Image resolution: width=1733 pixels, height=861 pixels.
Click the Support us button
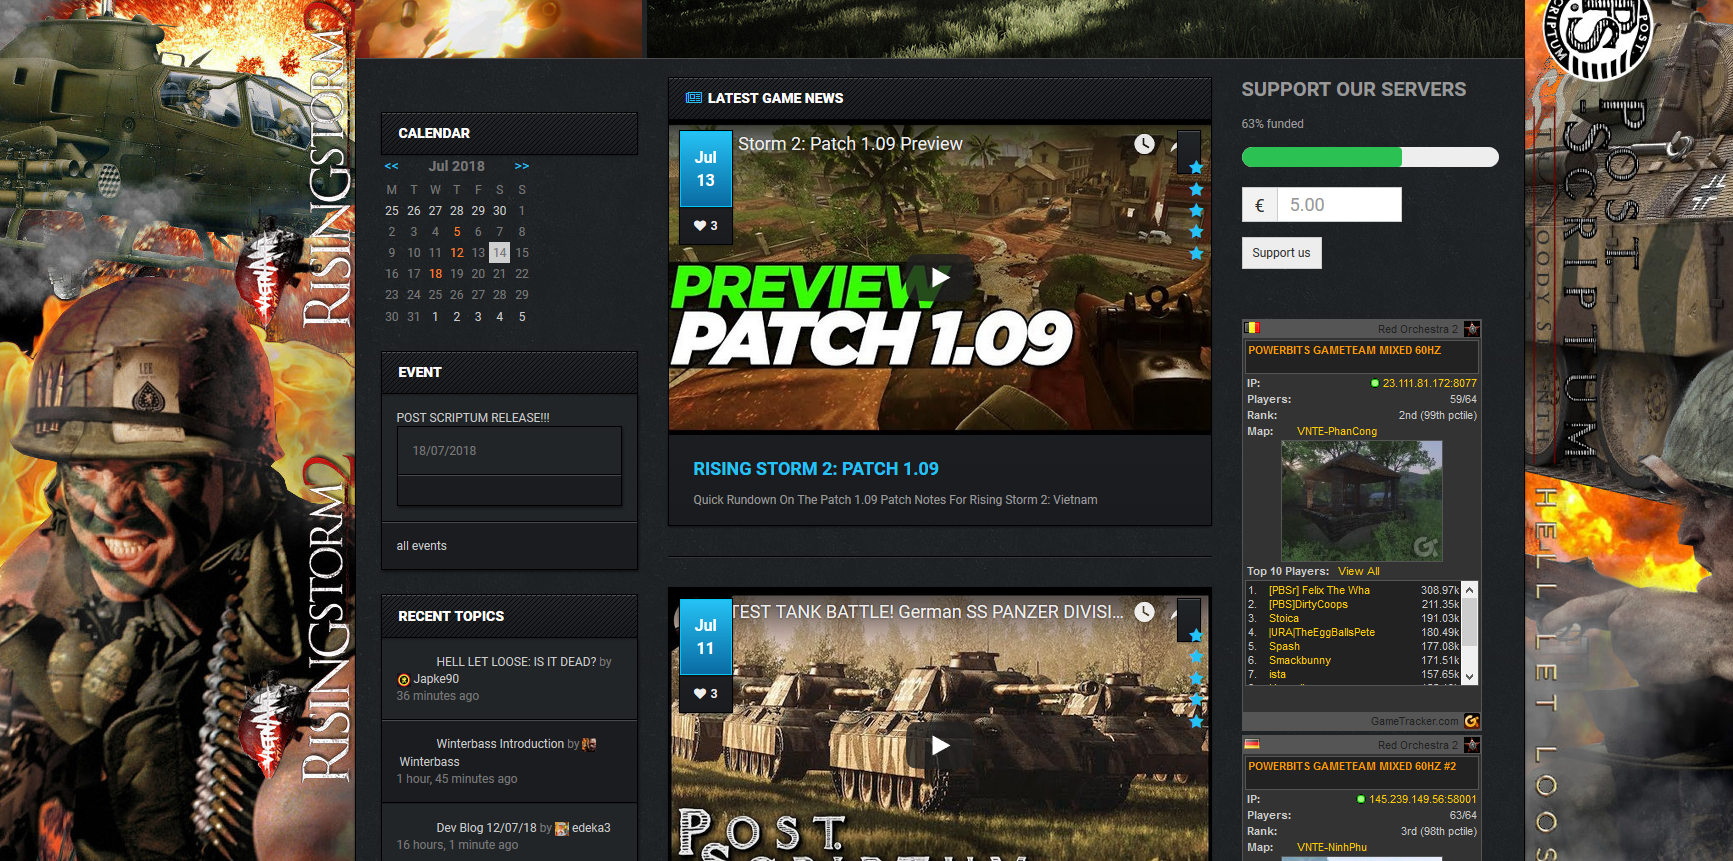[1281, 253]
